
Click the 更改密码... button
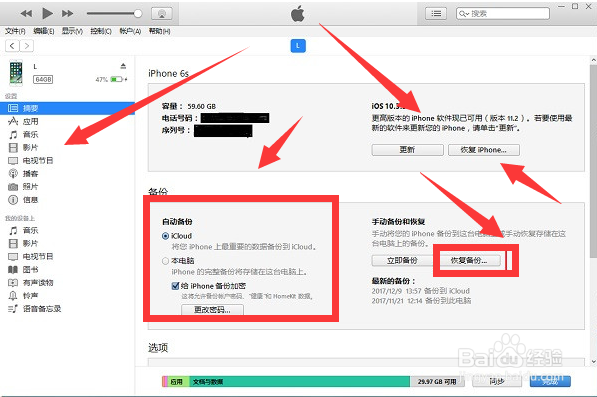[212, 310]
